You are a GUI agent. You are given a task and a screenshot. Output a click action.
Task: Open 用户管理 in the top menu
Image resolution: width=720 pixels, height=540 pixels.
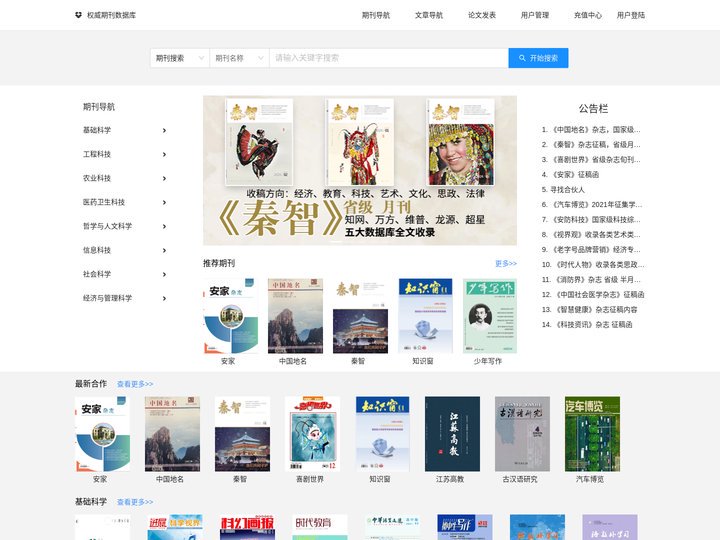[535, 15]
